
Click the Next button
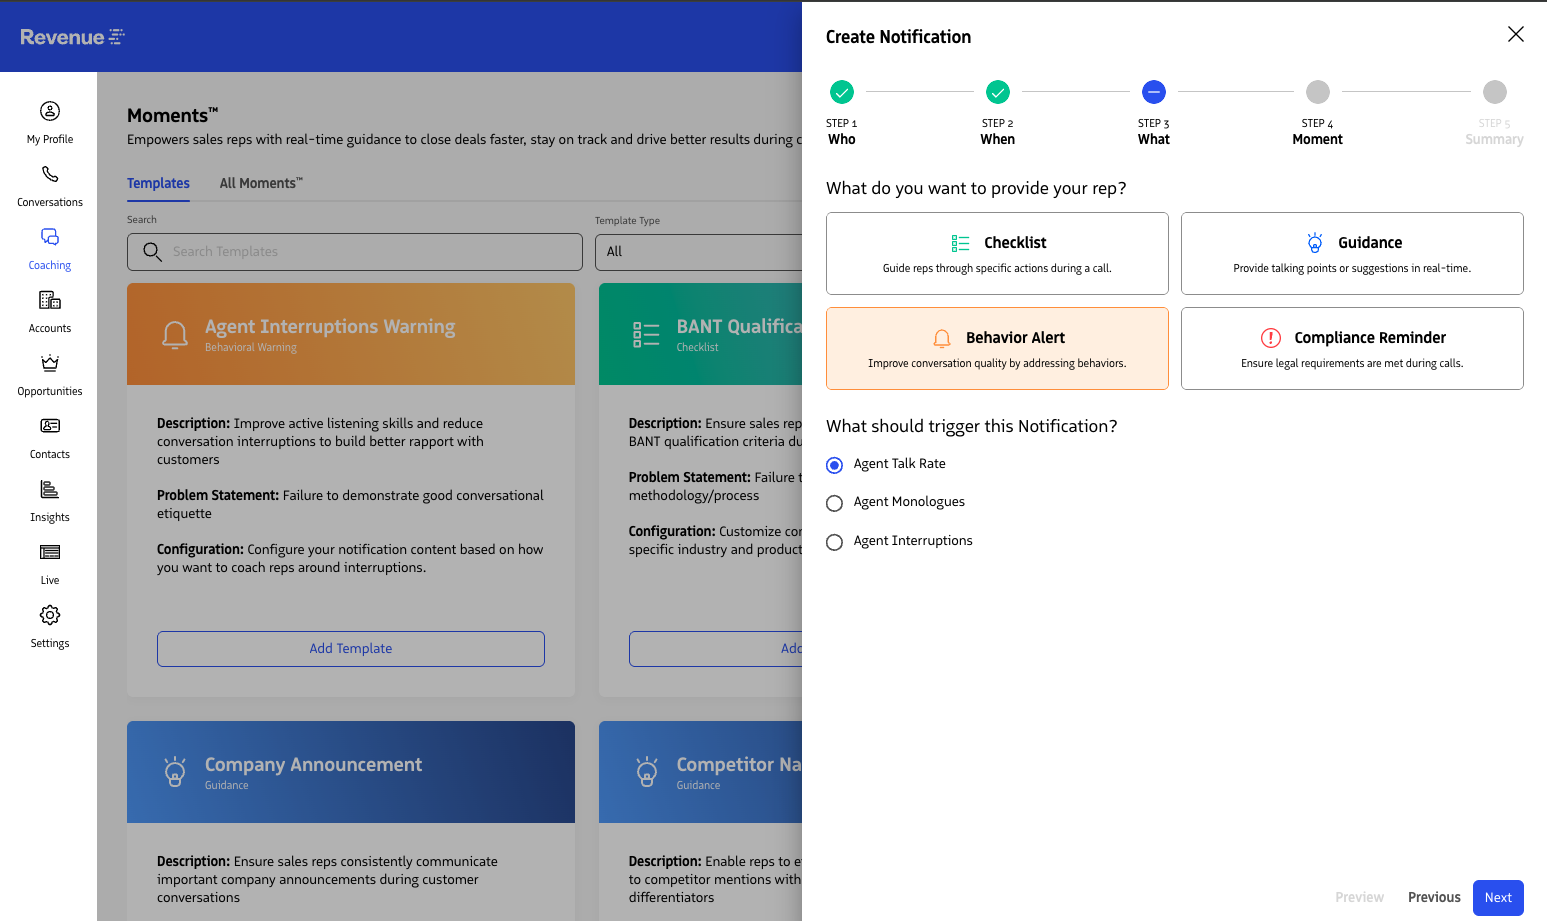[x=1497, y=898]
